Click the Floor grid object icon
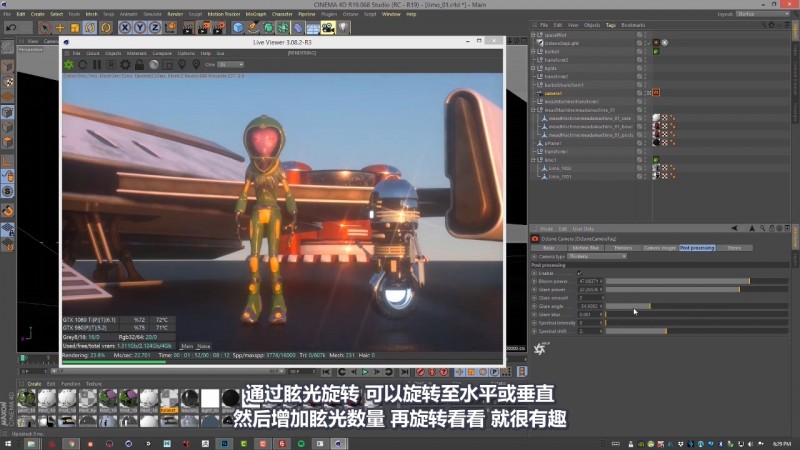Image resolution: width=800 pixels, height=450 pixels. [x=313, y=28]
